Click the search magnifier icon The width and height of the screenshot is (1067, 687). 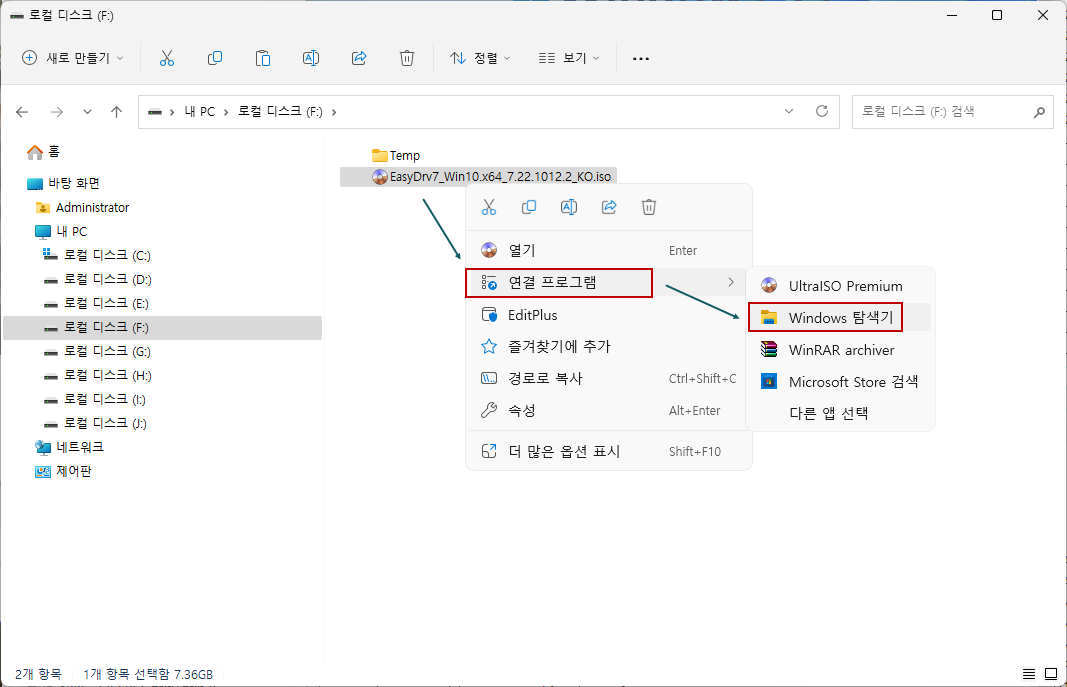[x=1039, y=112]
